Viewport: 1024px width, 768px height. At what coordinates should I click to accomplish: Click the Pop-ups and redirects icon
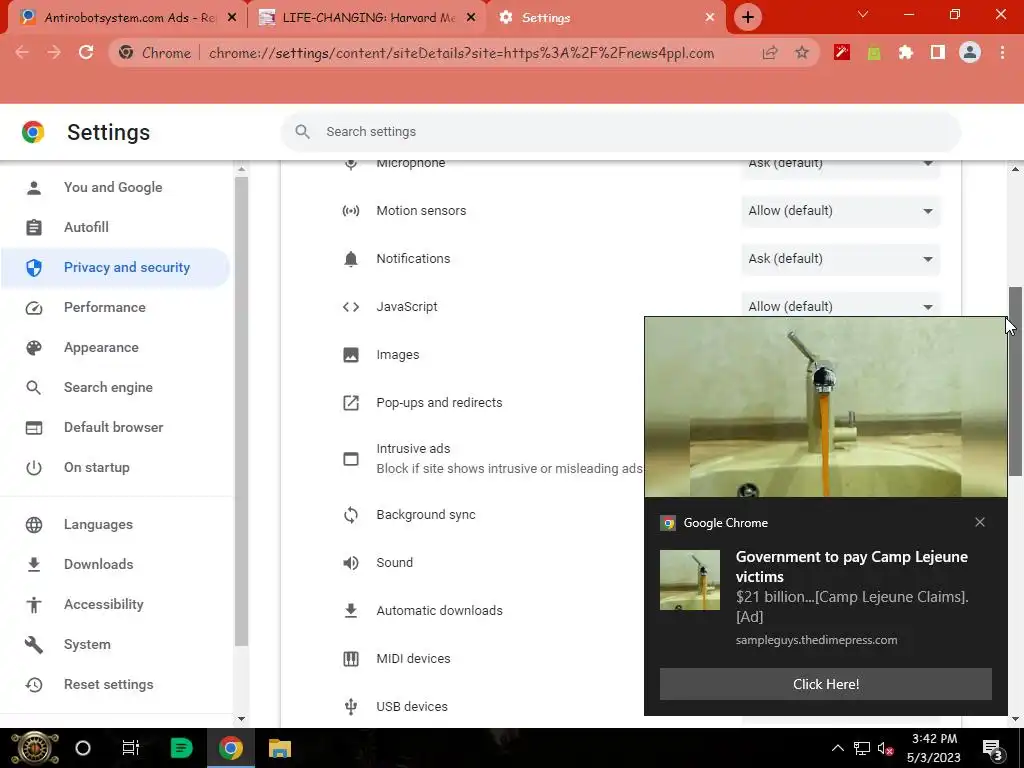point(351,402)
